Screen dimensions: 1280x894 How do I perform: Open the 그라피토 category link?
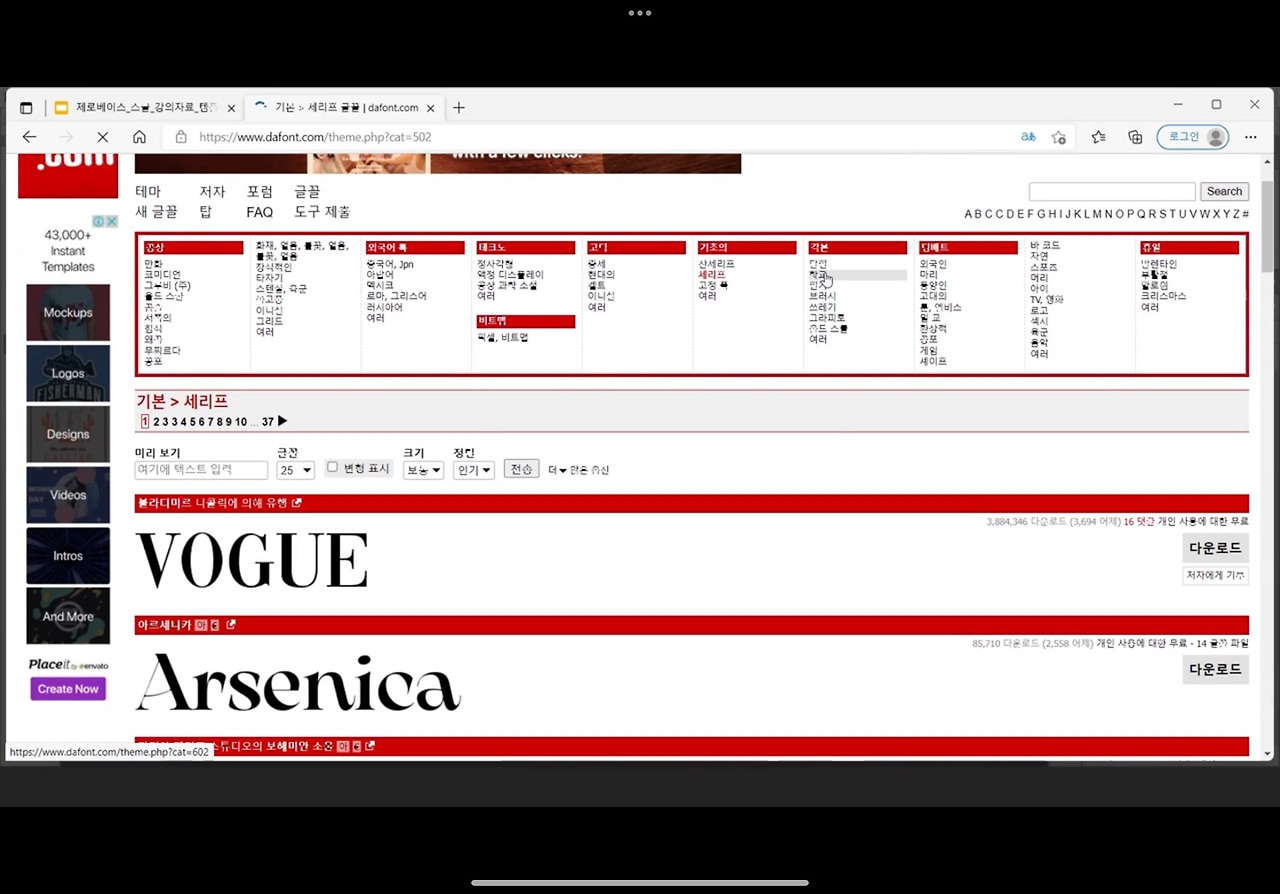pos(827,318)
